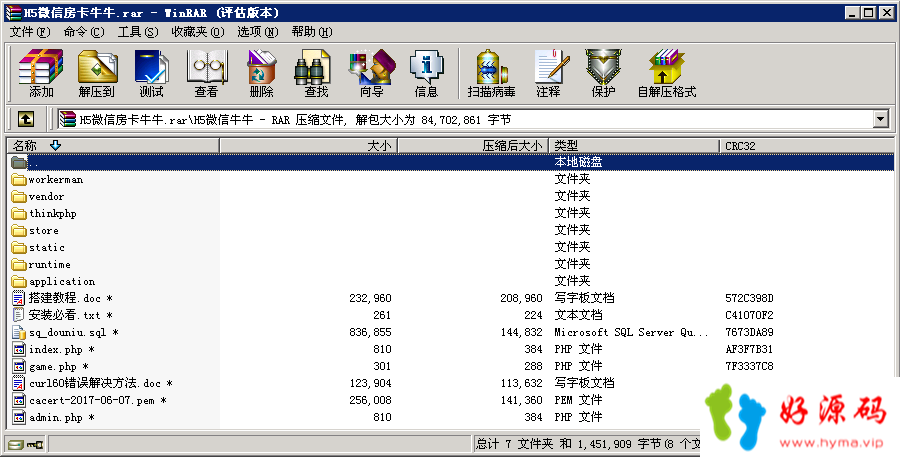Screen dimensions: 900x457
Task: Select the curl60错误解决方法.doc file name
Action: point(100,383)
